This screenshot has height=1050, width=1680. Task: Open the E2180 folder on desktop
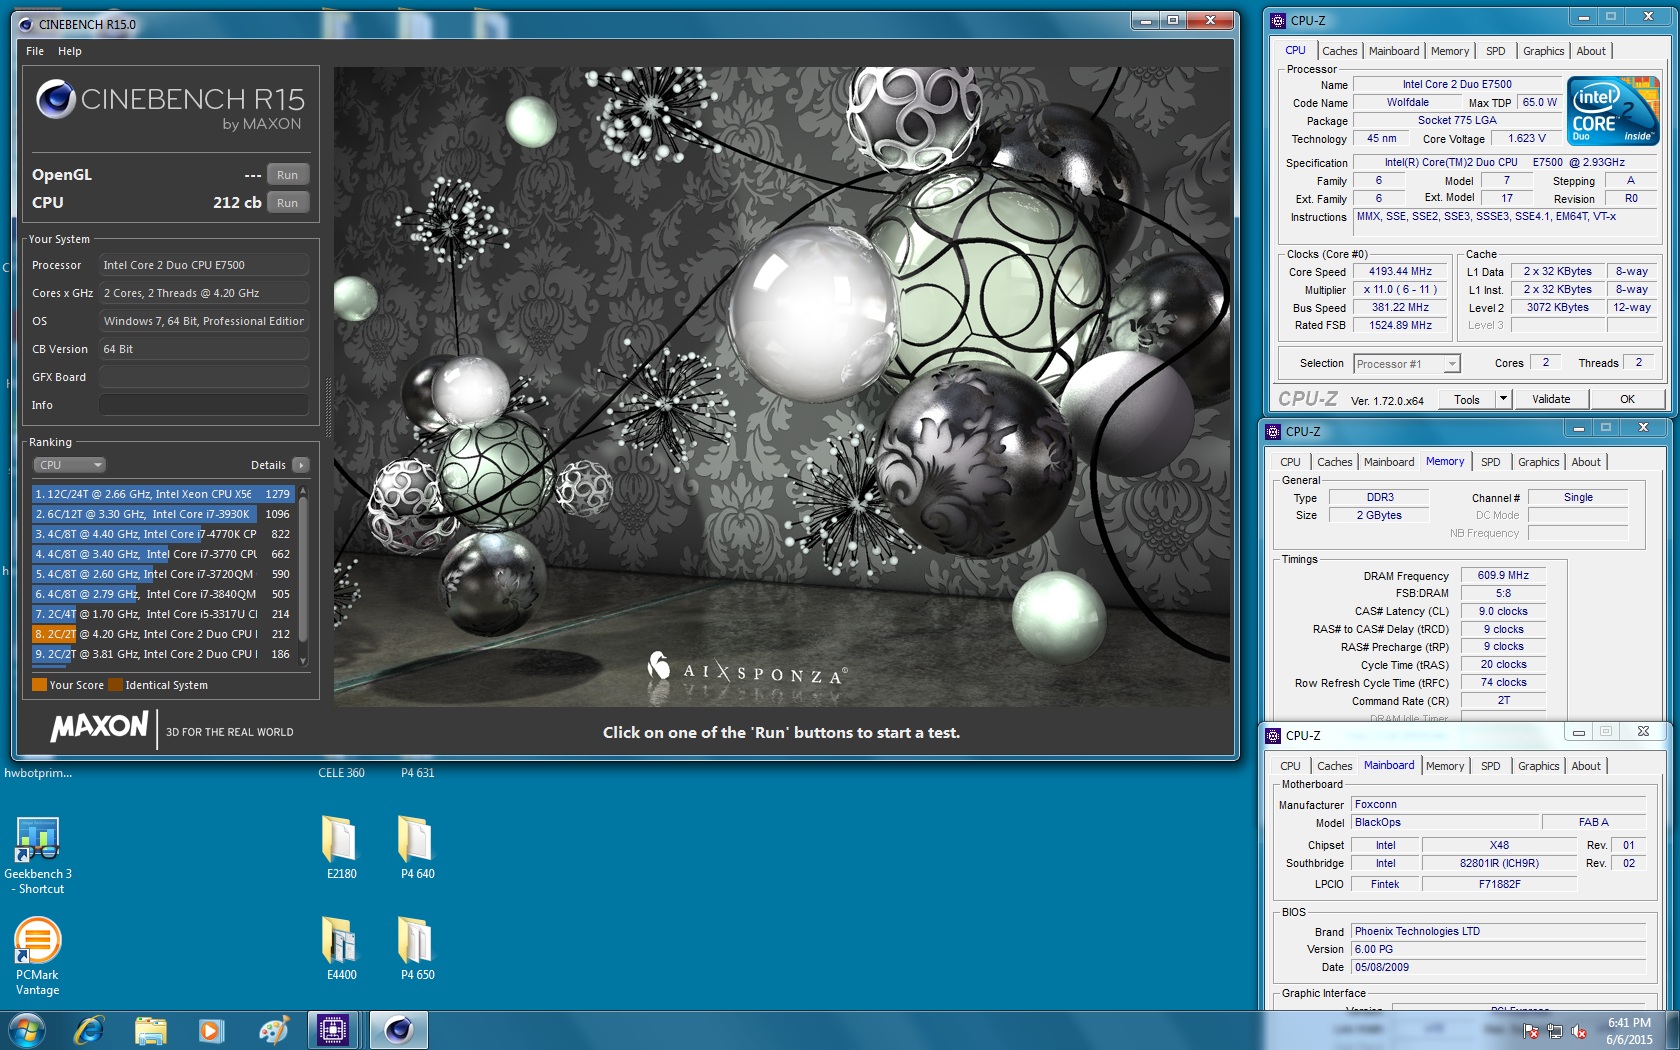(x=341, y=847)
